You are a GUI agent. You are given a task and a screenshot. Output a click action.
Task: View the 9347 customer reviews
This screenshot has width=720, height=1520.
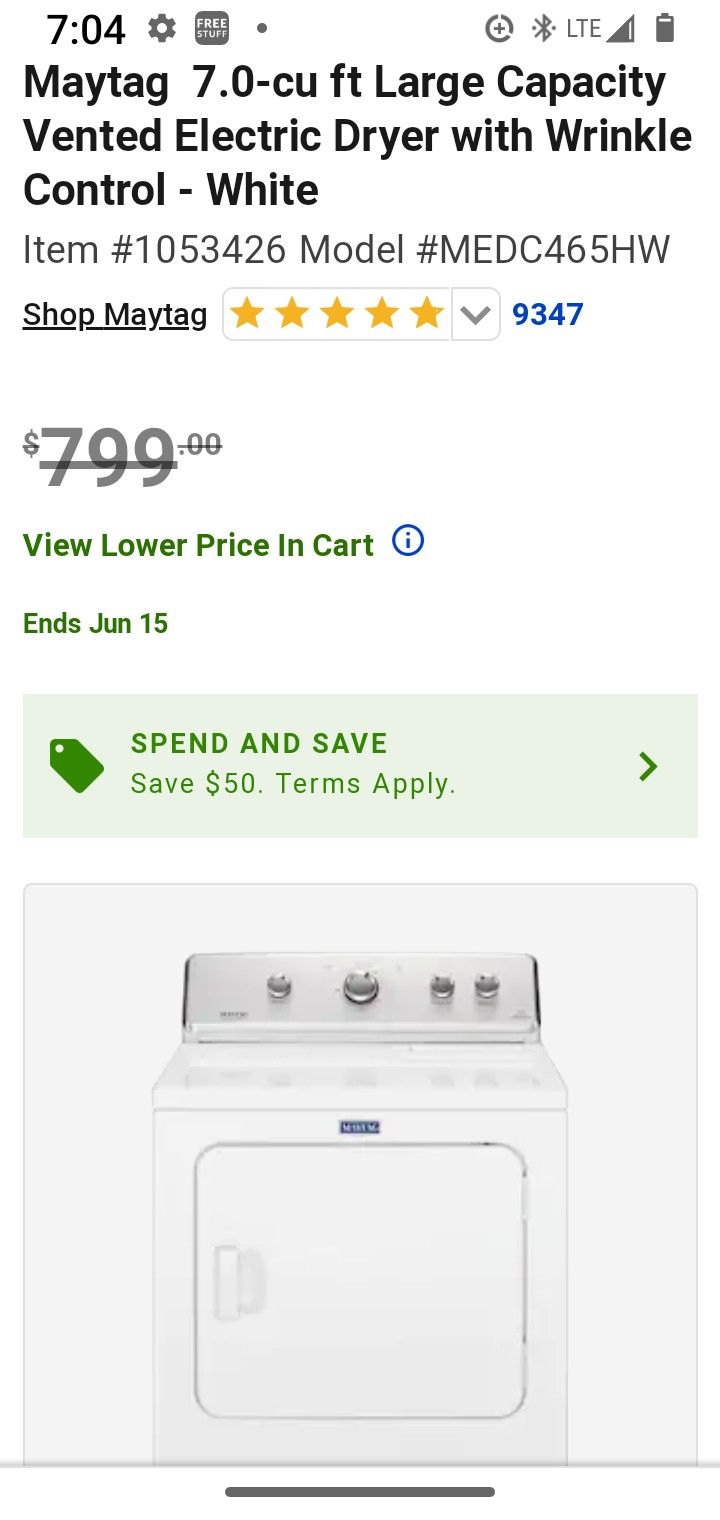pos(547,315)
